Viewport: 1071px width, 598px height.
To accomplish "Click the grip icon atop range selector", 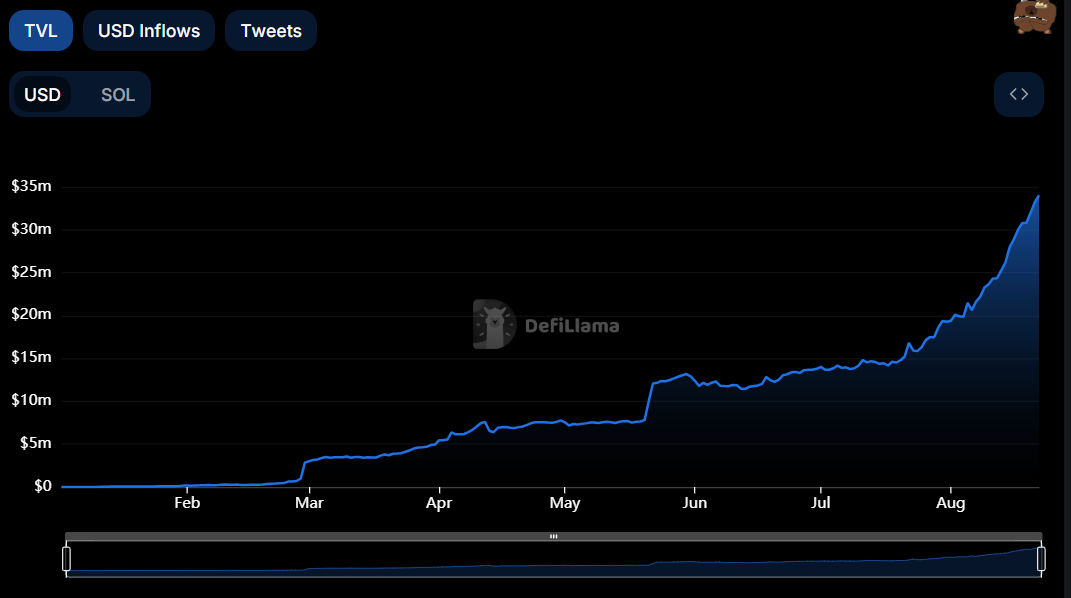I will pyautogui.click(x=553, y=537).
